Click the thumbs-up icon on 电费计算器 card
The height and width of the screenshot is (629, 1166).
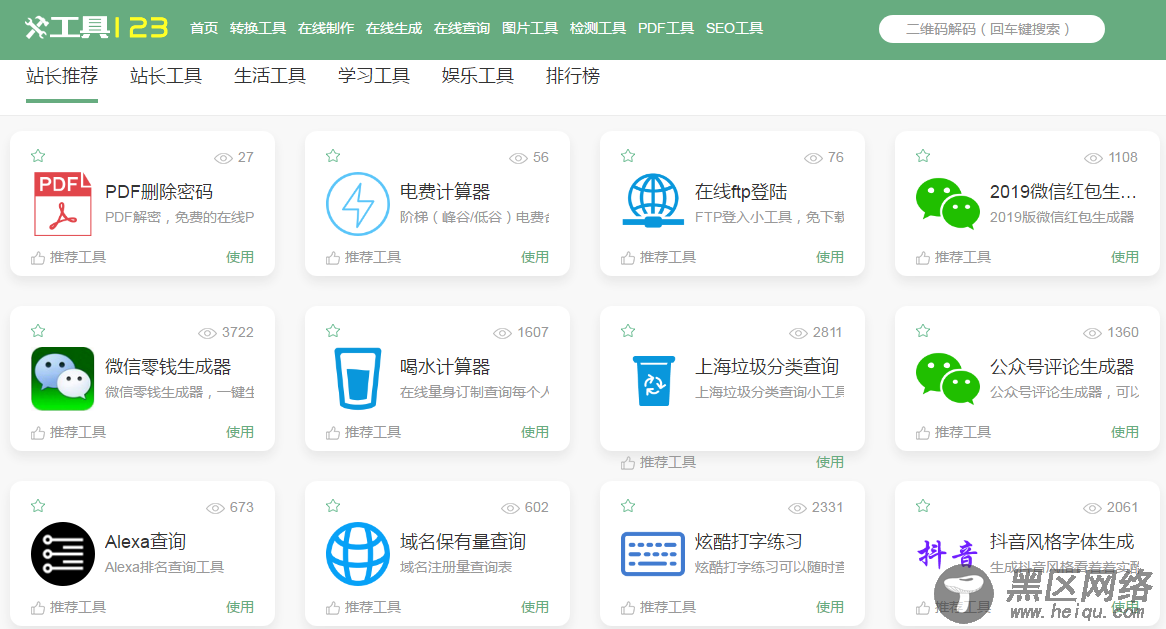pos(332,258)
